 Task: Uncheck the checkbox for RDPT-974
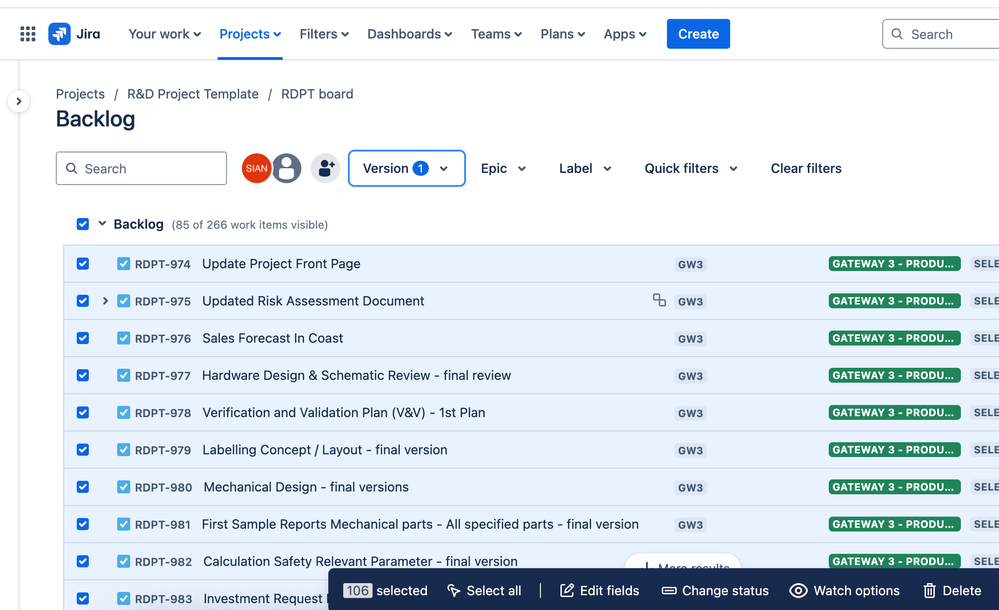(x=83, y=264)
